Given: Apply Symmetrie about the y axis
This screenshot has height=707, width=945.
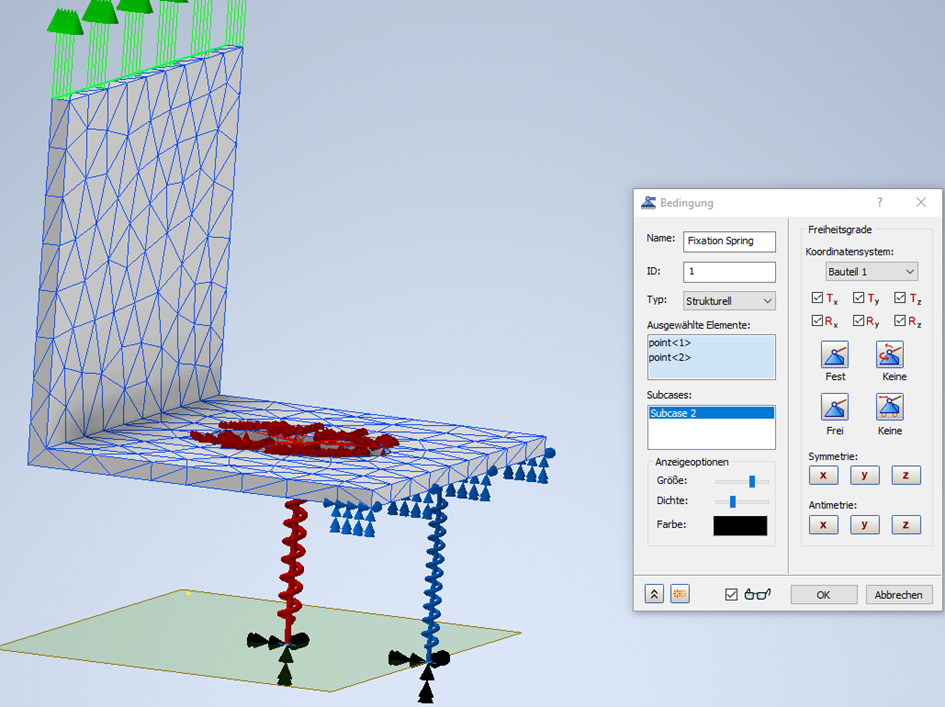Looking at the screenshot, I should [x=864, y=475].
